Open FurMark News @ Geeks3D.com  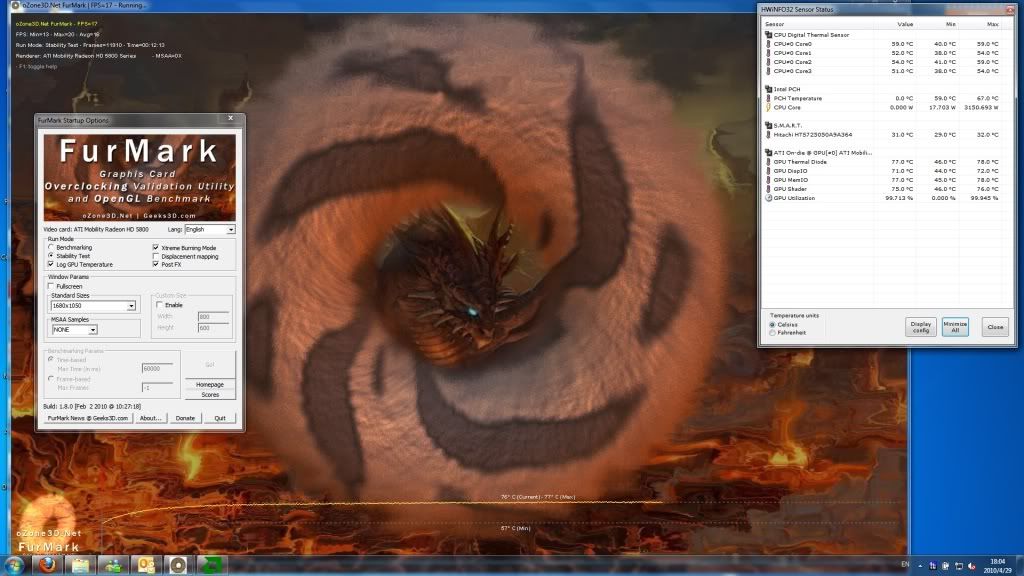pyautogui.click(x=88, y=418)
